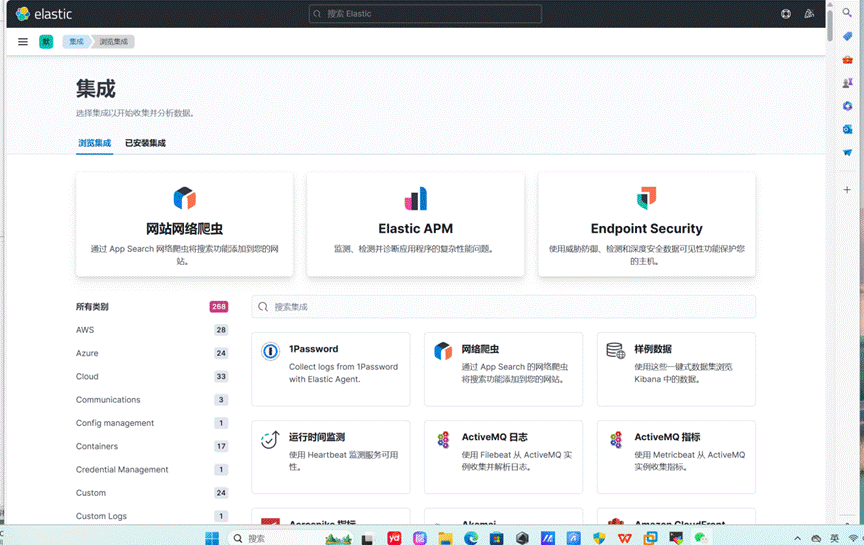Open Edge sidebar paper plane icon
This screenshot has width=864, height=545.
pyautogui.click(x=847, y=153)
